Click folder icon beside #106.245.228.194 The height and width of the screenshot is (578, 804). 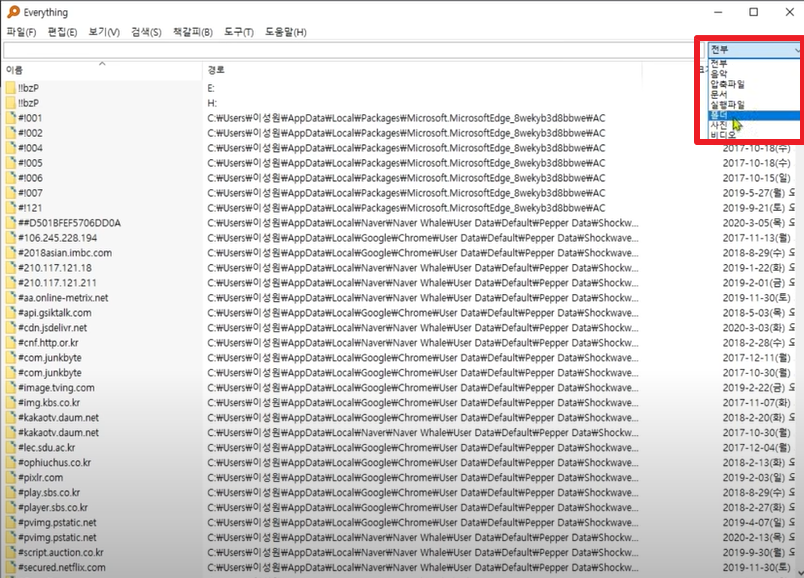pyautogui.click(x=10, y=237)
